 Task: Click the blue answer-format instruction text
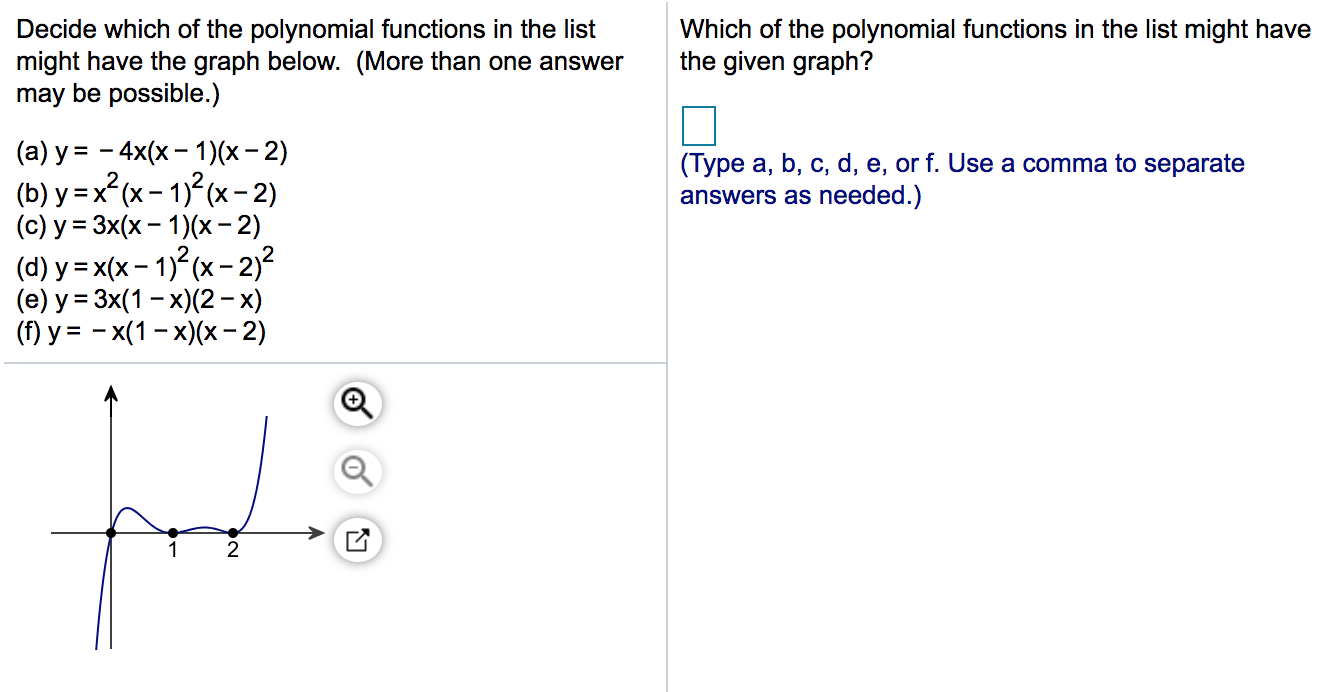[962, 179]
